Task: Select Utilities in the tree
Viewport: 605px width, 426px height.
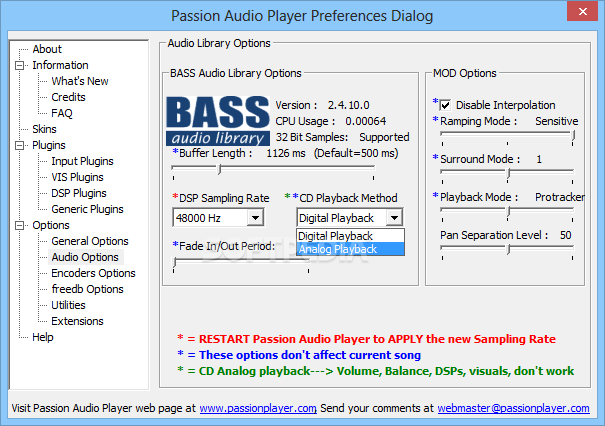Action: (68, 305)
